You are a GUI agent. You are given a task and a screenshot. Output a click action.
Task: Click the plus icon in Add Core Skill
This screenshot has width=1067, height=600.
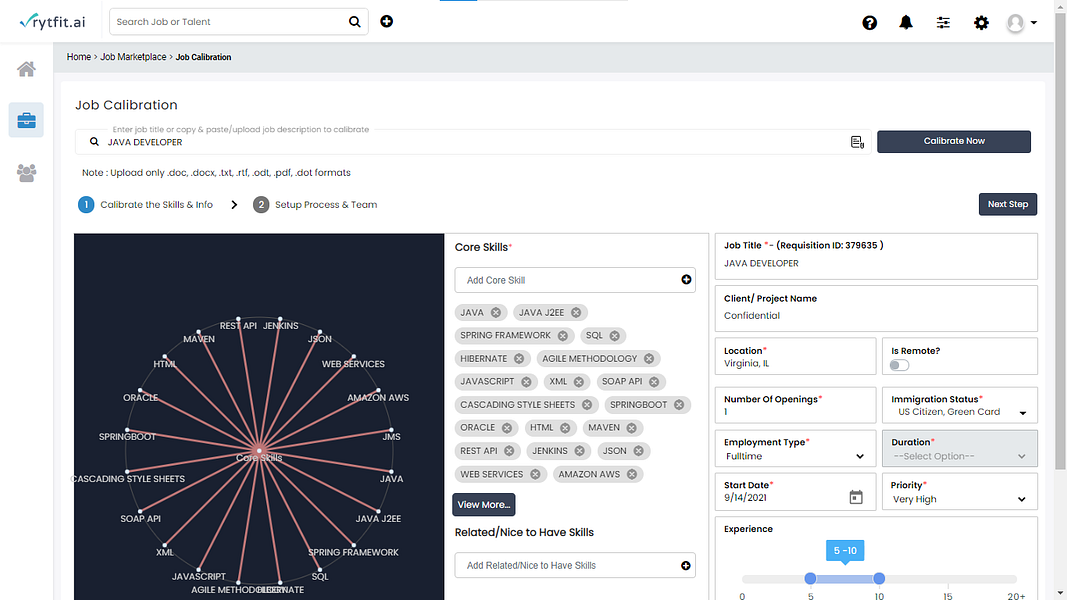686,280
